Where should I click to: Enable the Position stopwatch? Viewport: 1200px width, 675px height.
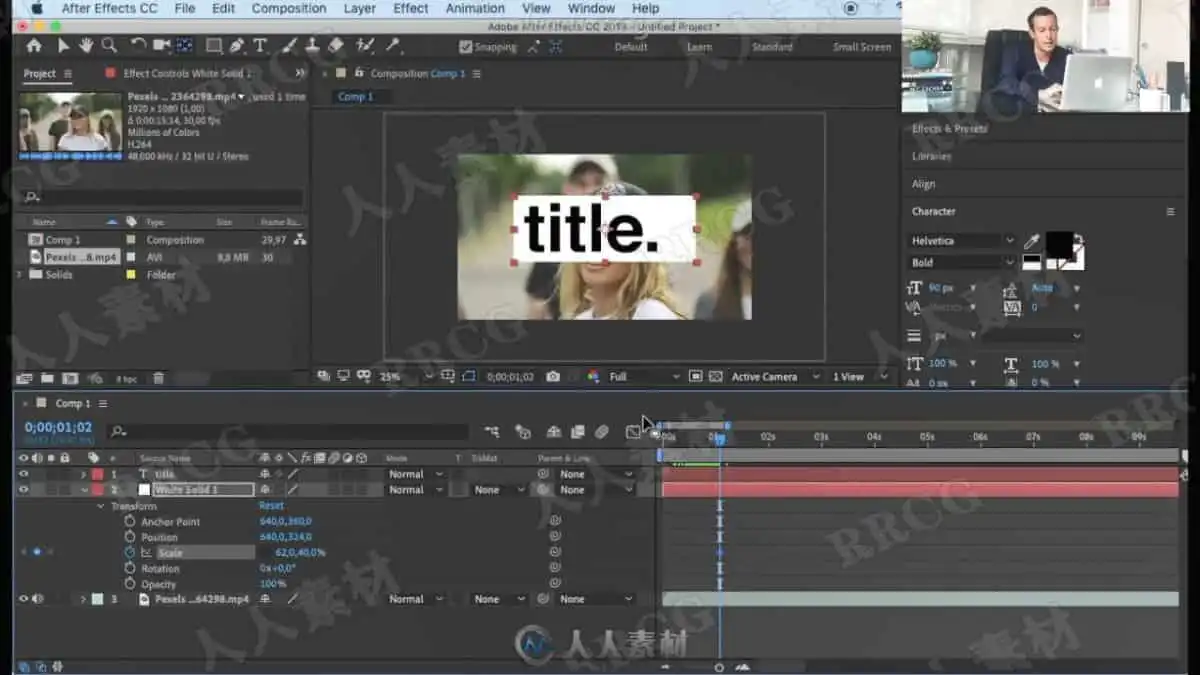tap(130, 537)
